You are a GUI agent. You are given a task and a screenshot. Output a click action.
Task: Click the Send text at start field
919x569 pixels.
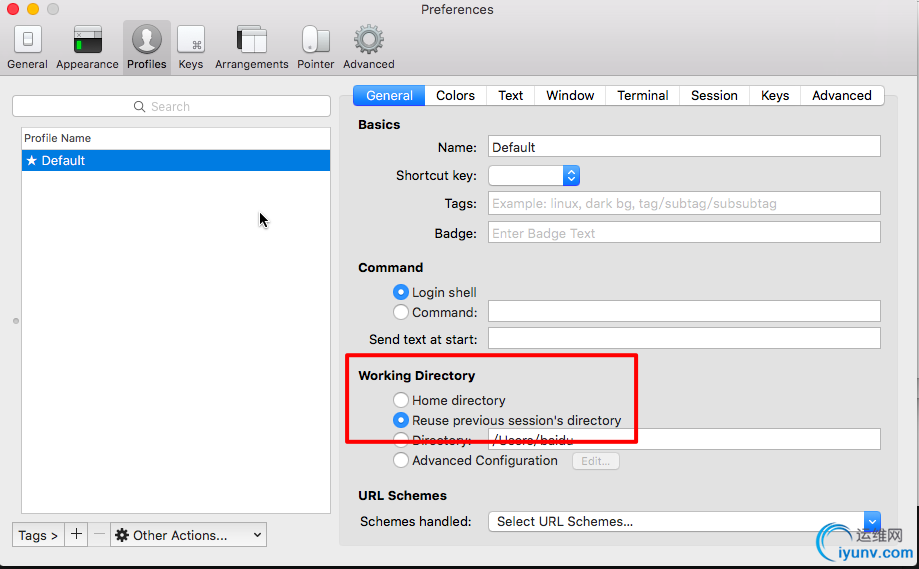coord(684,338)
